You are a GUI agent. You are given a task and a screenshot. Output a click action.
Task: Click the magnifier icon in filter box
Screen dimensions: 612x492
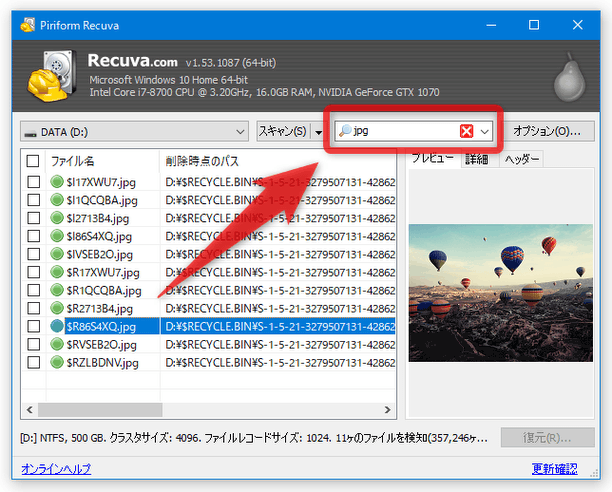(x=345, y=131)
